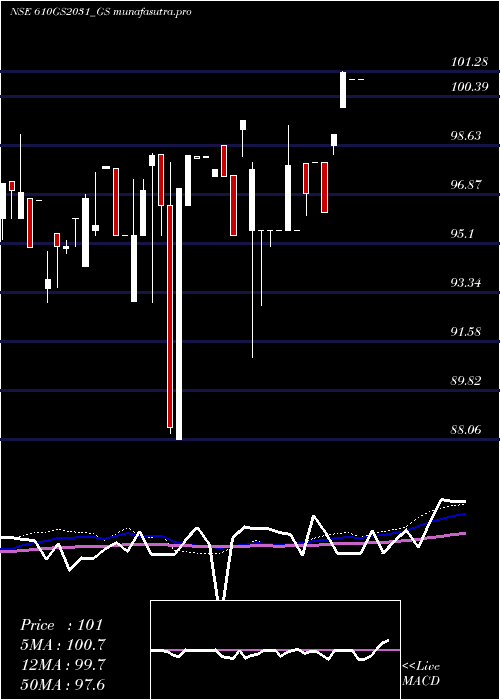Click the 50MA : 97.6 value
500x700 pixels.
point(63,685)
